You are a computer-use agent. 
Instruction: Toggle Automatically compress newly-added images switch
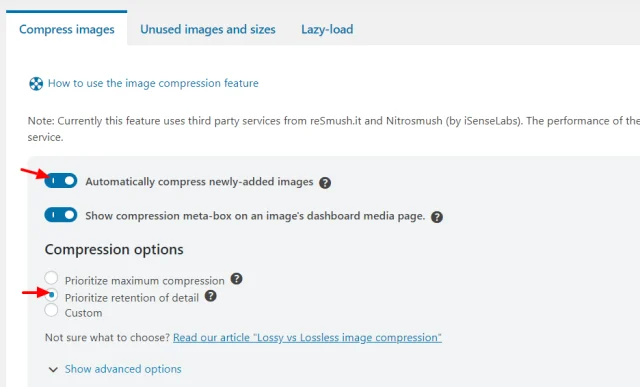(x=61, y=181)
